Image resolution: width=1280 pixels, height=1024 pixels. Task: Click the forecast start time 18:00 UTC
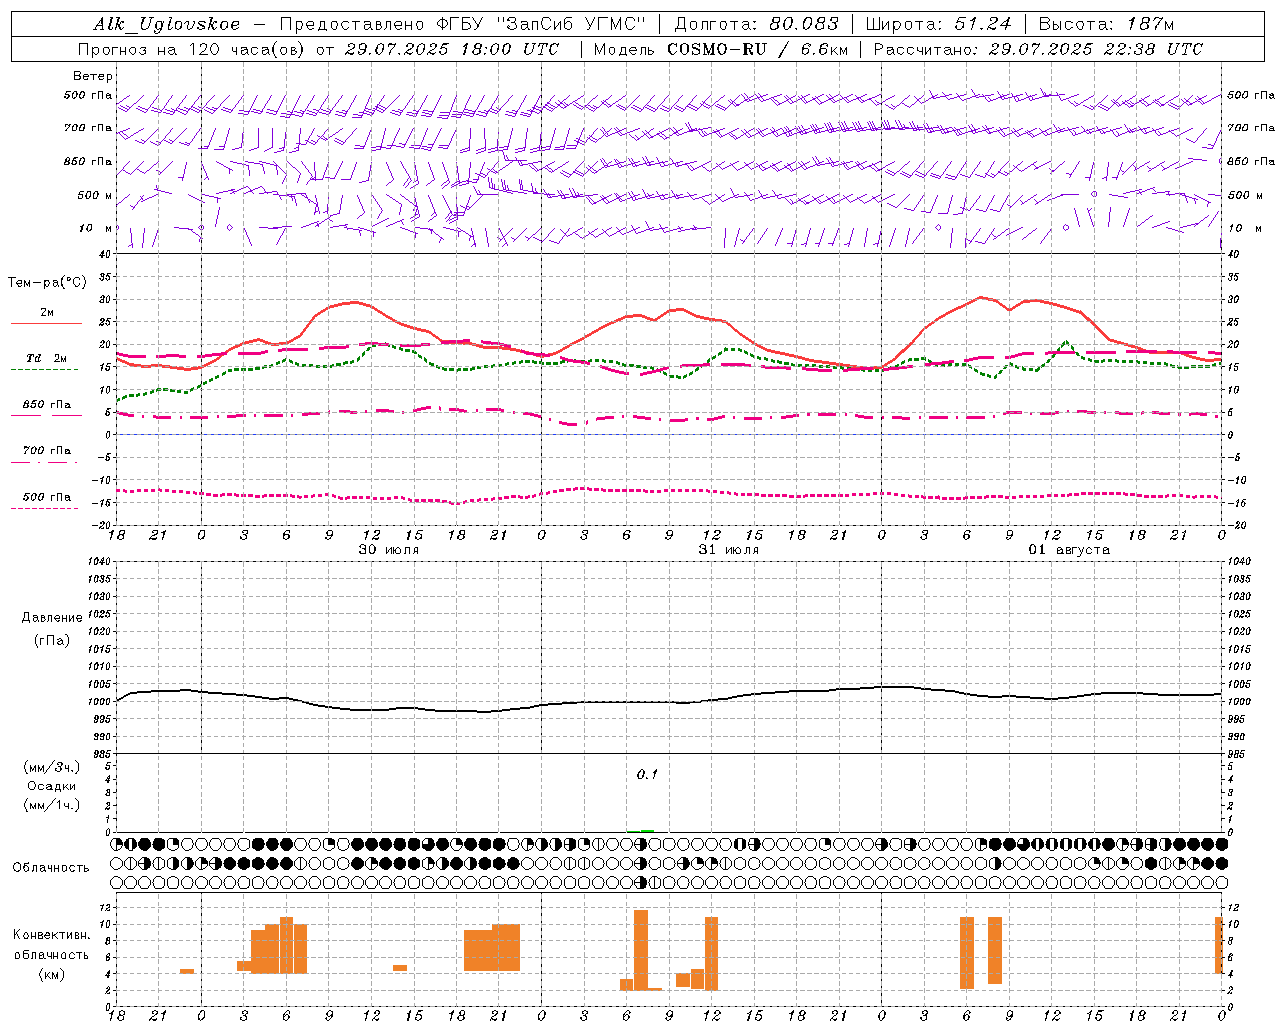[x=504, y=49]
